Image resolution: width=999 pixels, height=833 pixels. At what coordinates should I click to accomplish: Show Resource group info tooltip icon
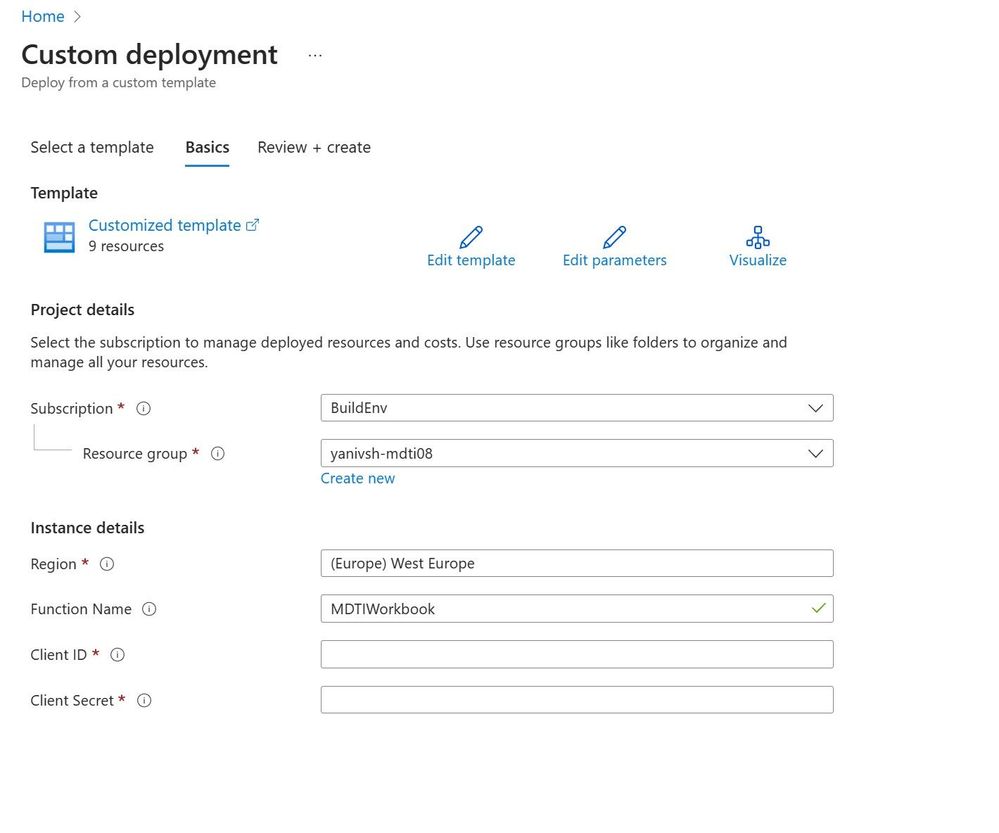tap(218, 454)
